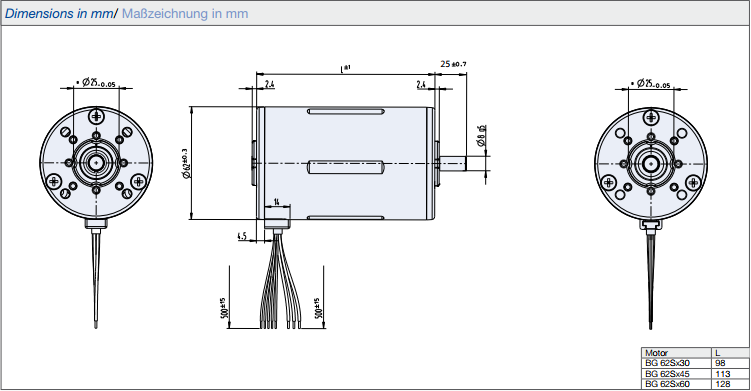Click the 25±0.7 shaft length dimension

453,64
